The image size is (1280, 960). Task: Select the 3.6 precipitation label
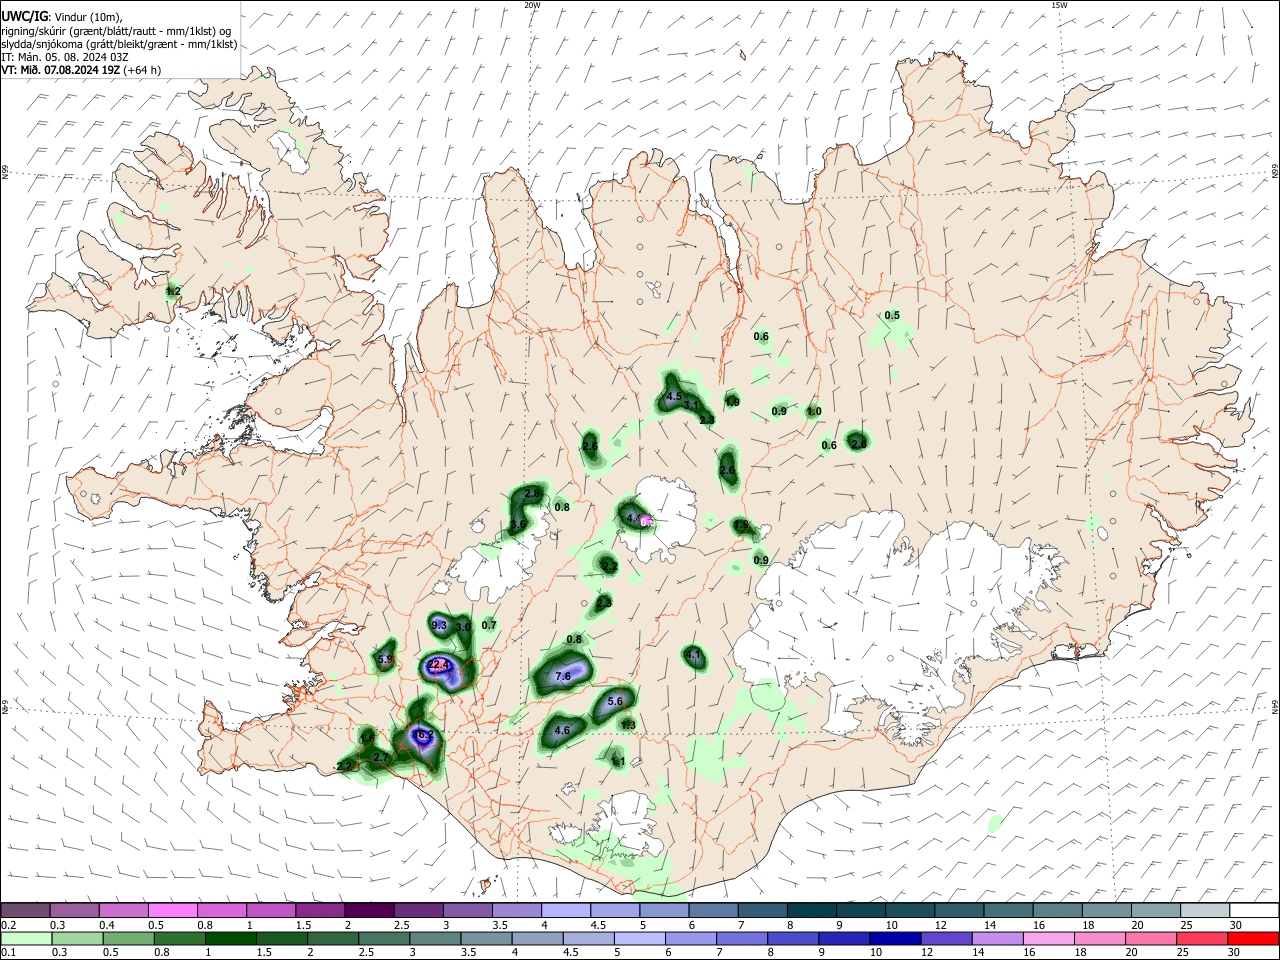[518, 525]
